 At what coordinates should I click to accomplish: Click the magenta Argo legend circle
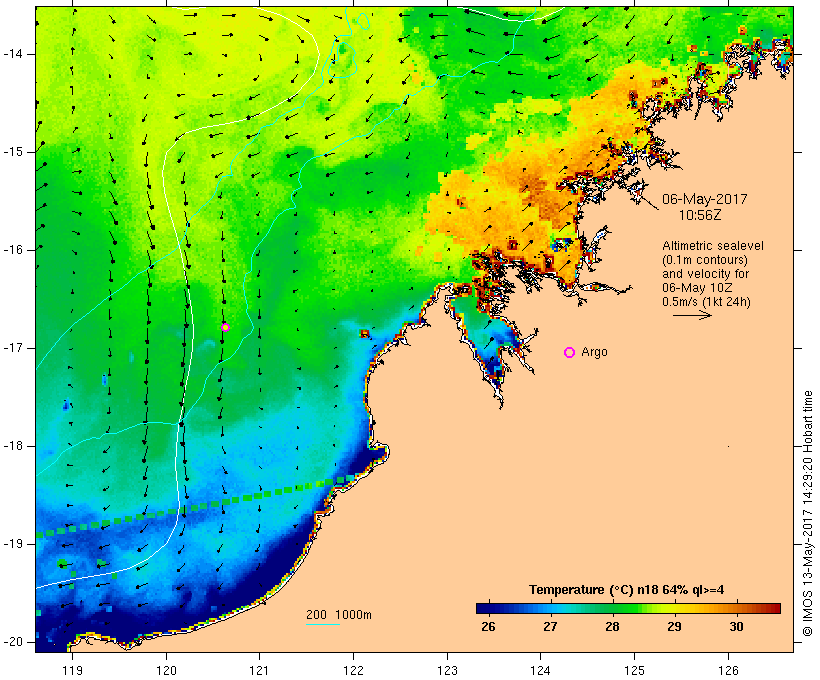(570, 353)
